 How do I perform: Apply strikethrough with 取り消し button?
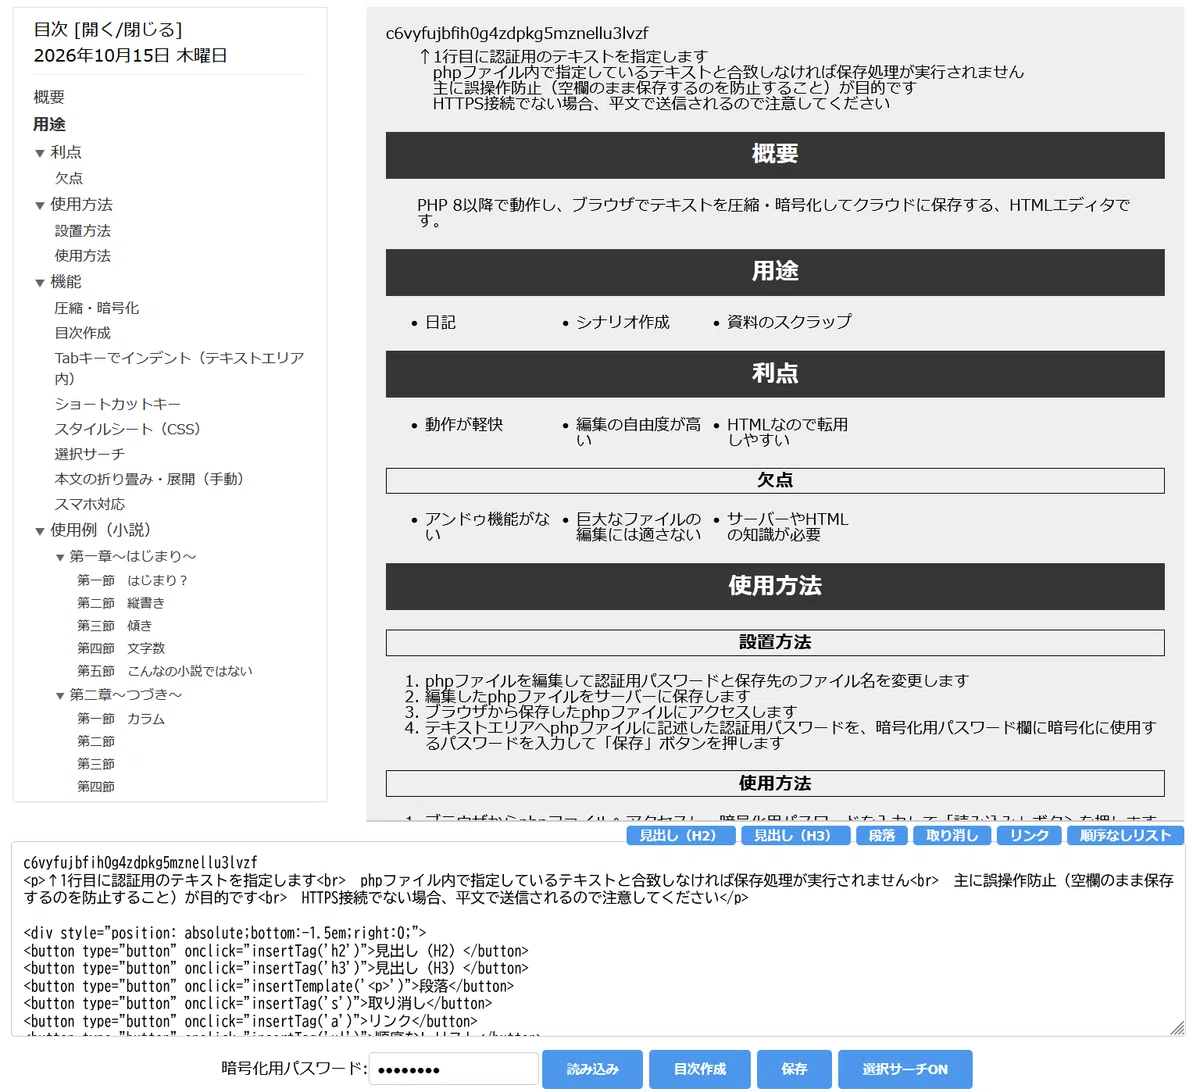click(952, 835)
